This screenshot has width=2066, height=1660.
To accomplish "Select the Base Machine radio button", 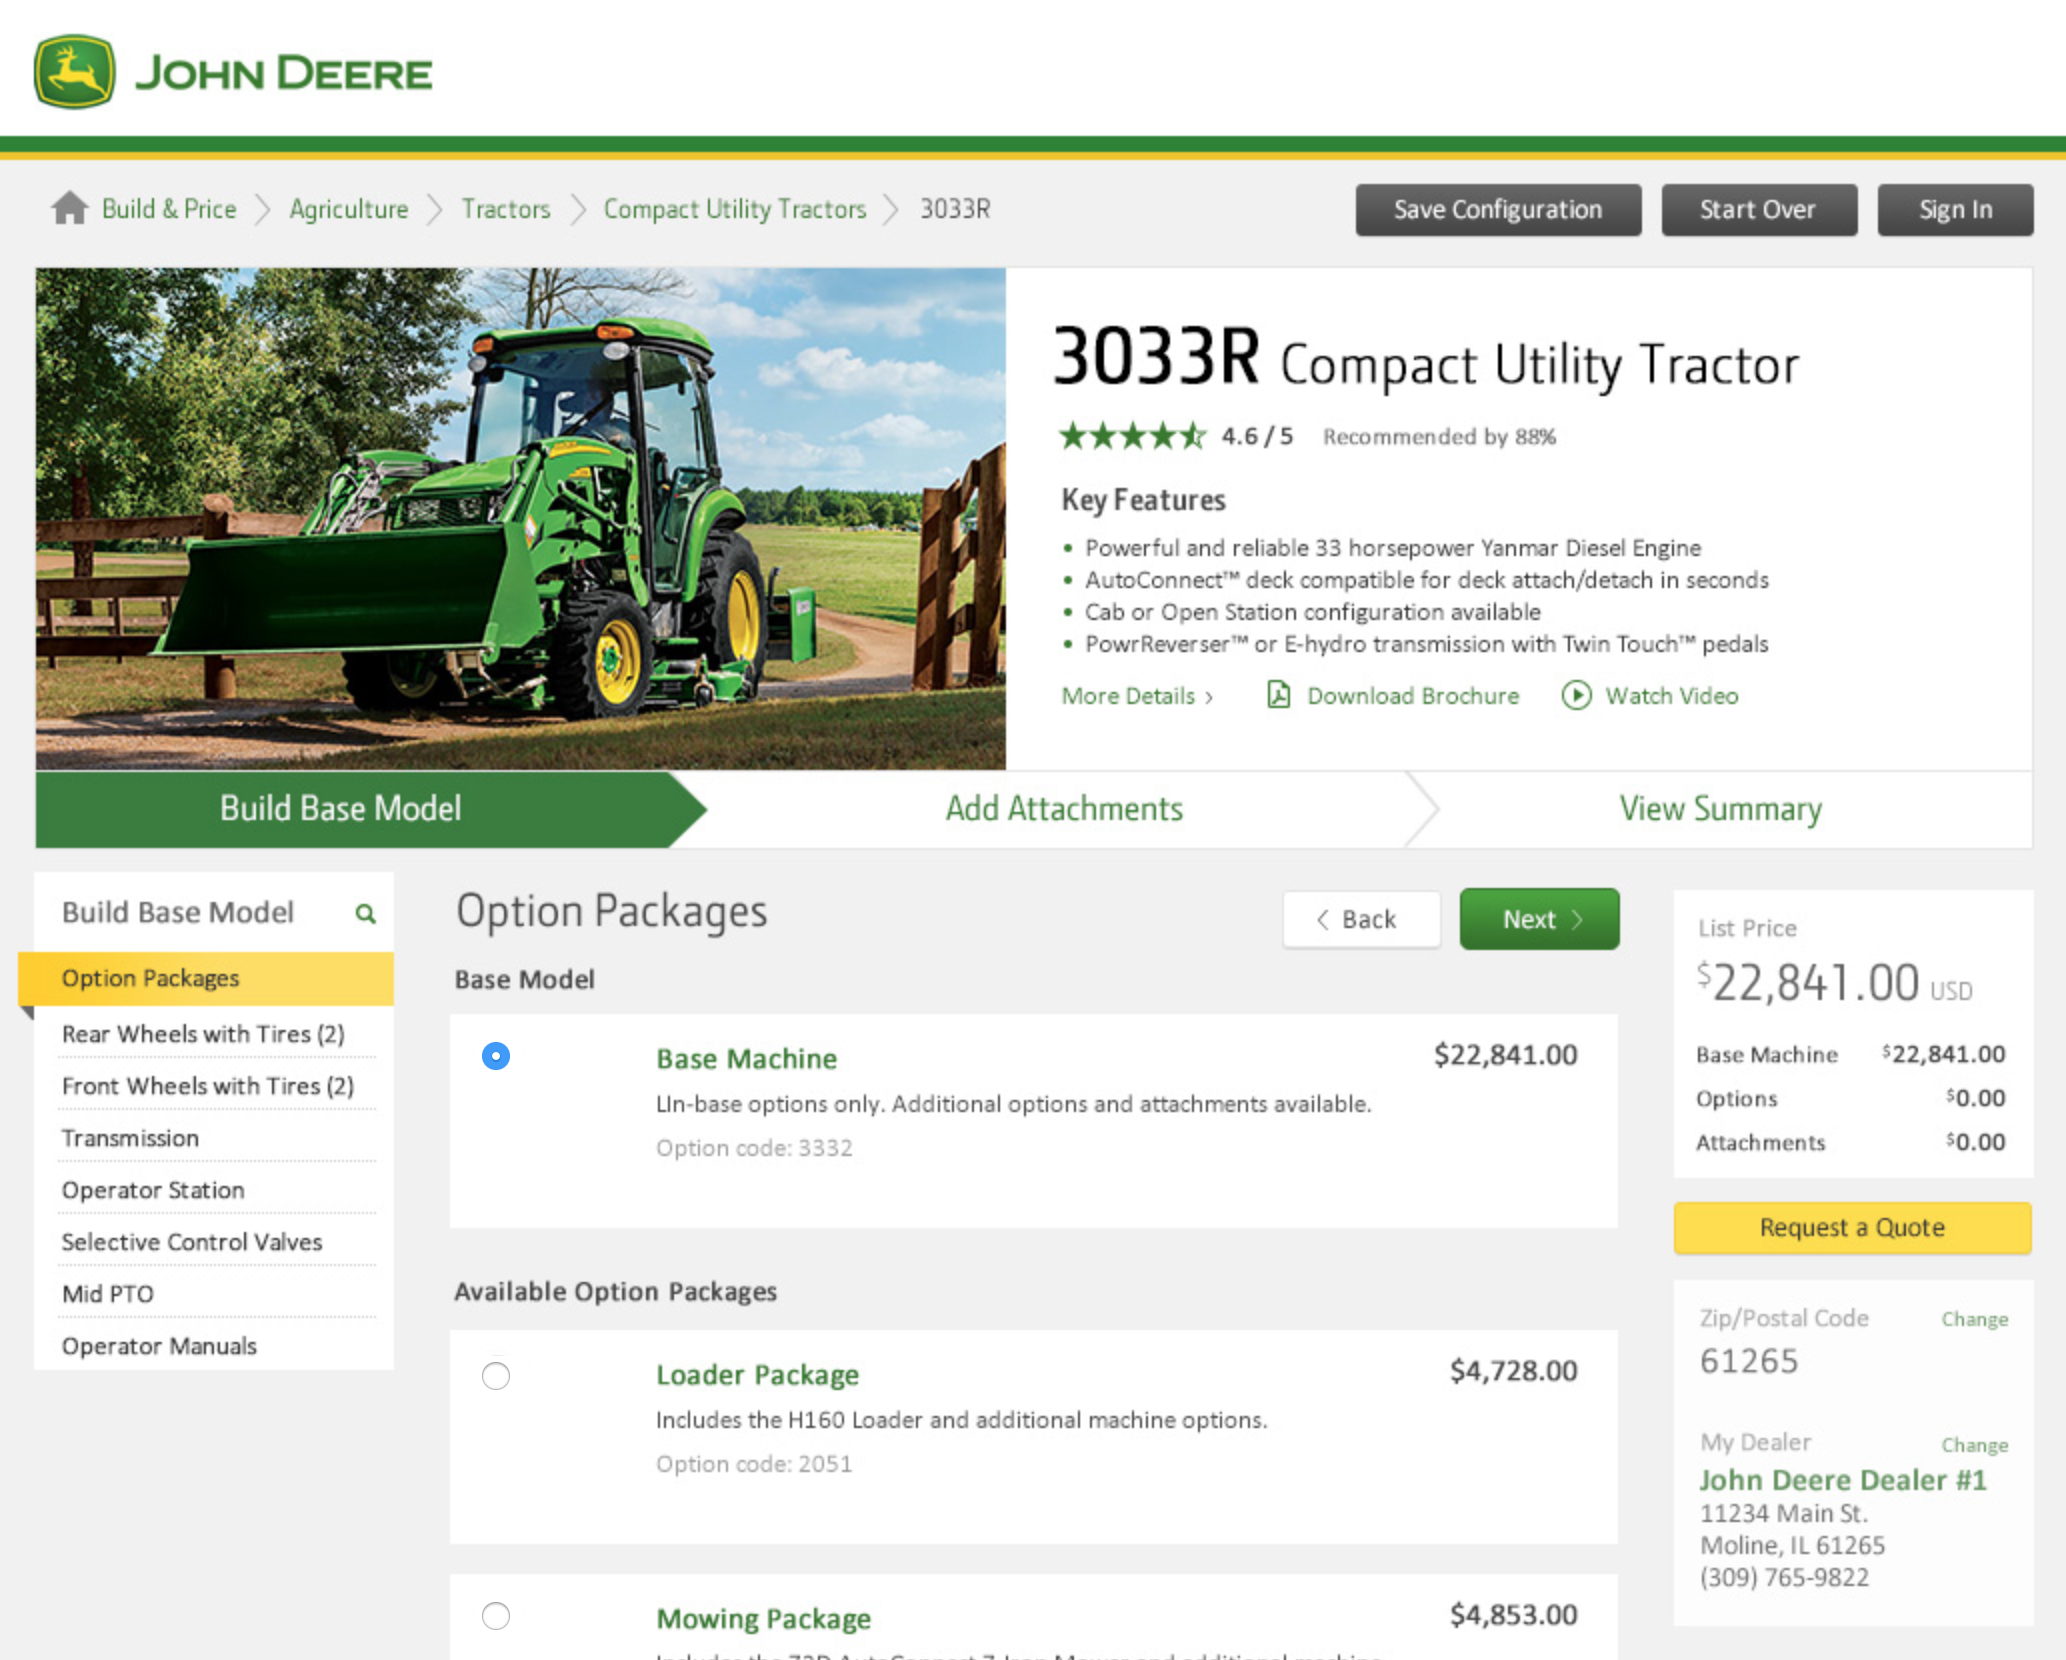I will pyautogui.click(x=495, y=1056).
